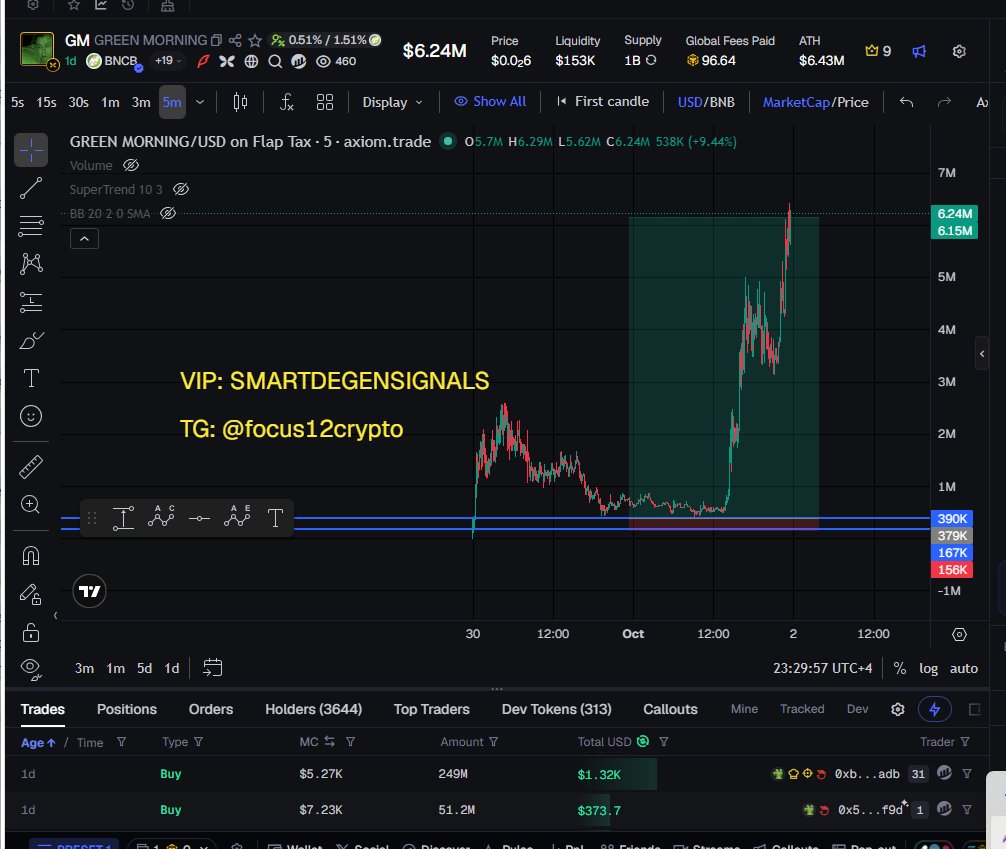Open the Holders (3644) tab

[313, 709]
